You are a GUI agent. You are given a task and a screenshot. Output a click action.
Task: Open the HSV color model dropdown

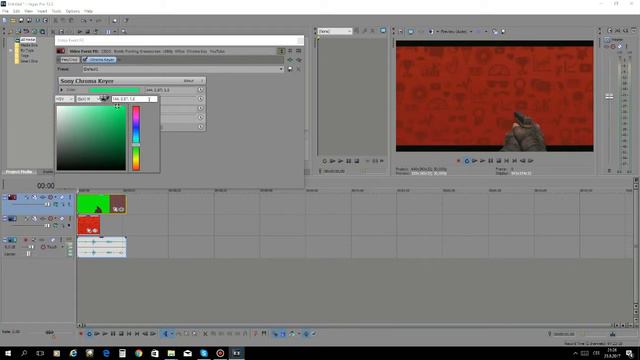(x=64, y=99)
